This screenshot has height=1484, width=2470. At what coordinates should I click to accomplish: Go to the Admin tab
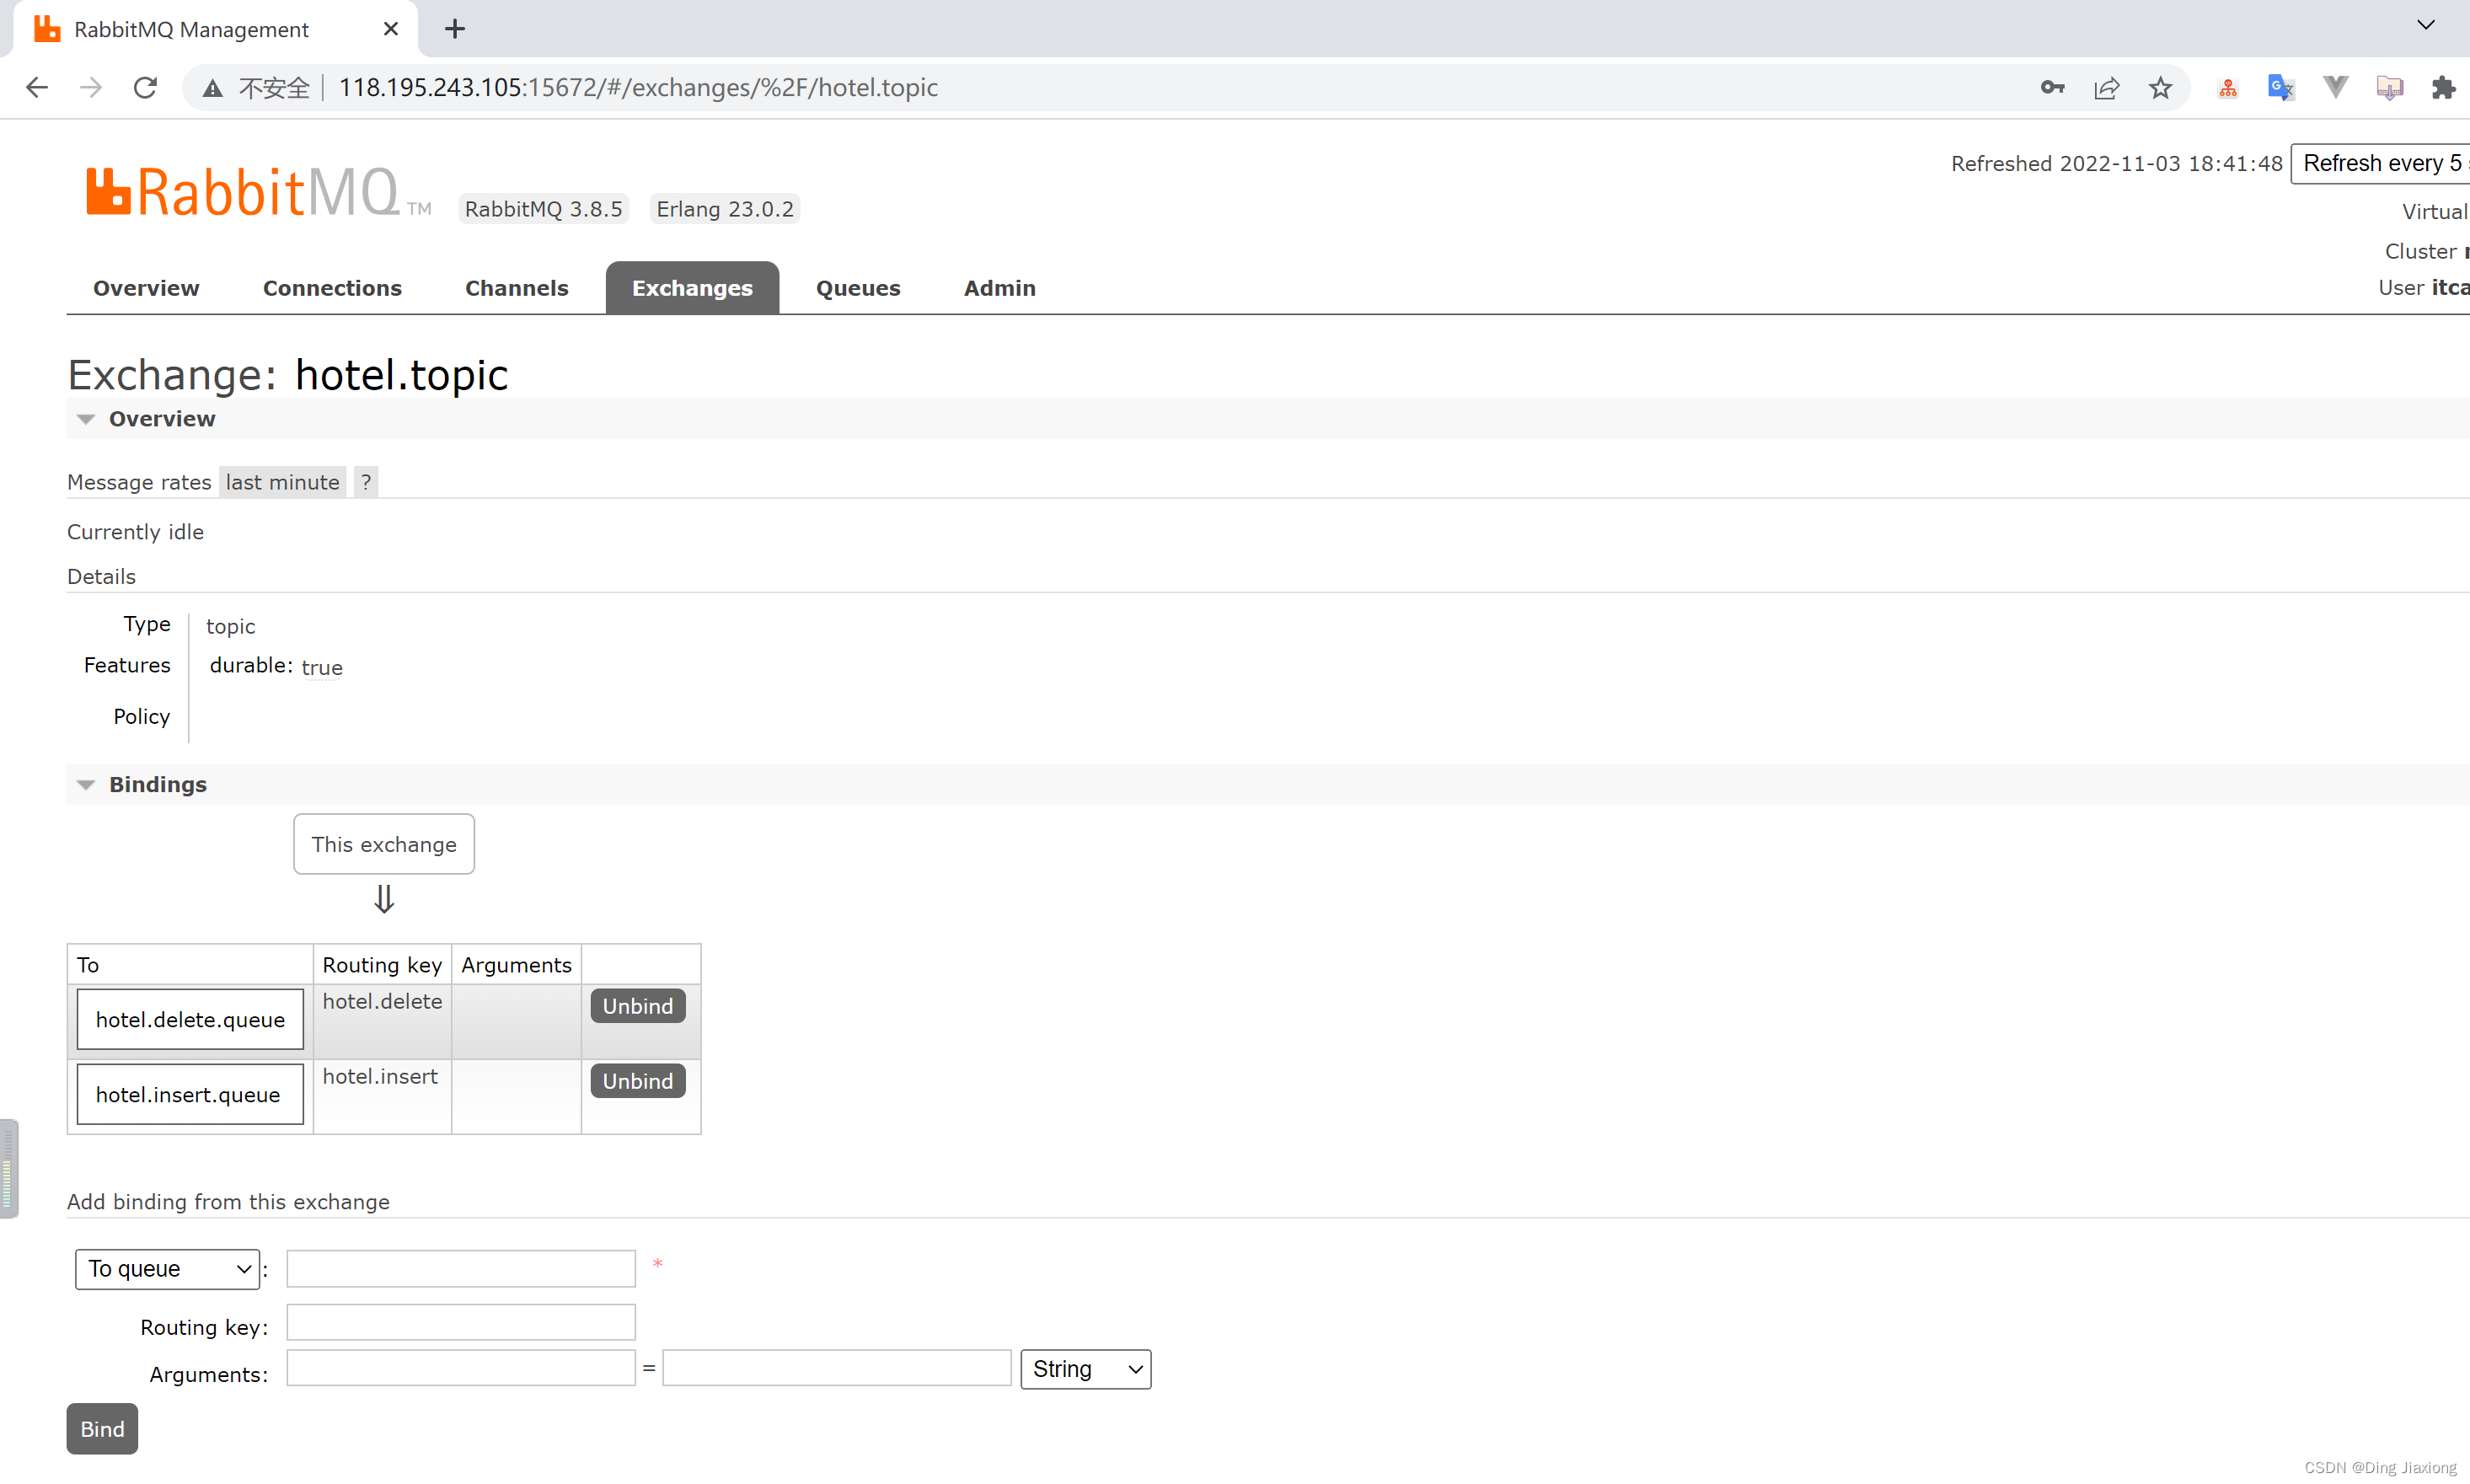(999, 288)
